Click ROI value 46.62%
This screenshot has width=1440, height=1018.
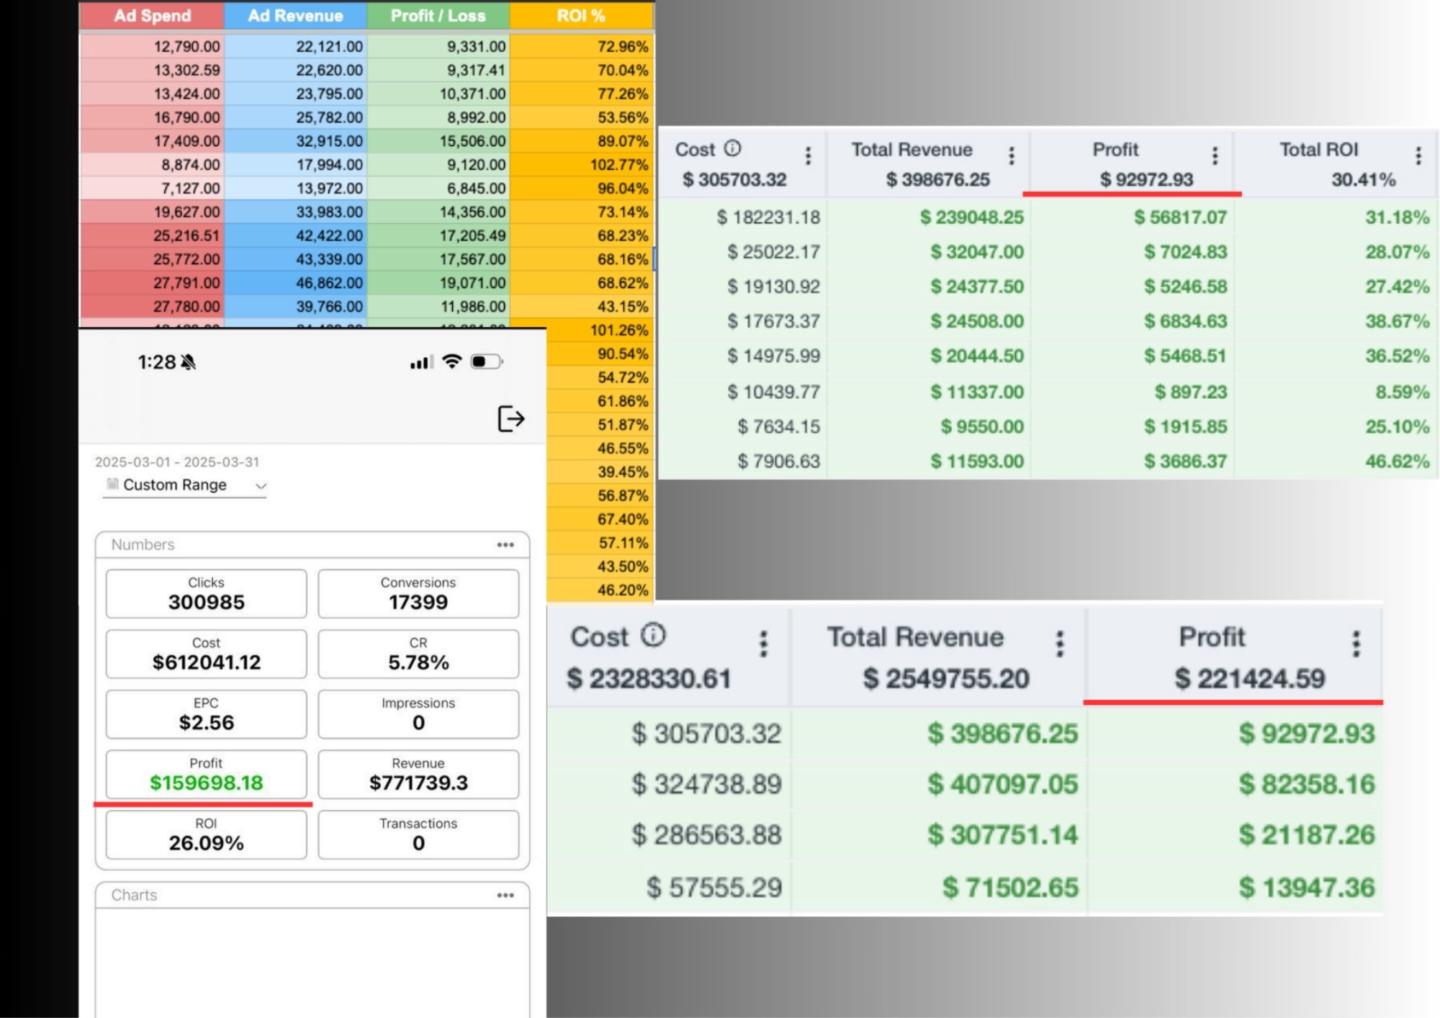coord(1397,461)
